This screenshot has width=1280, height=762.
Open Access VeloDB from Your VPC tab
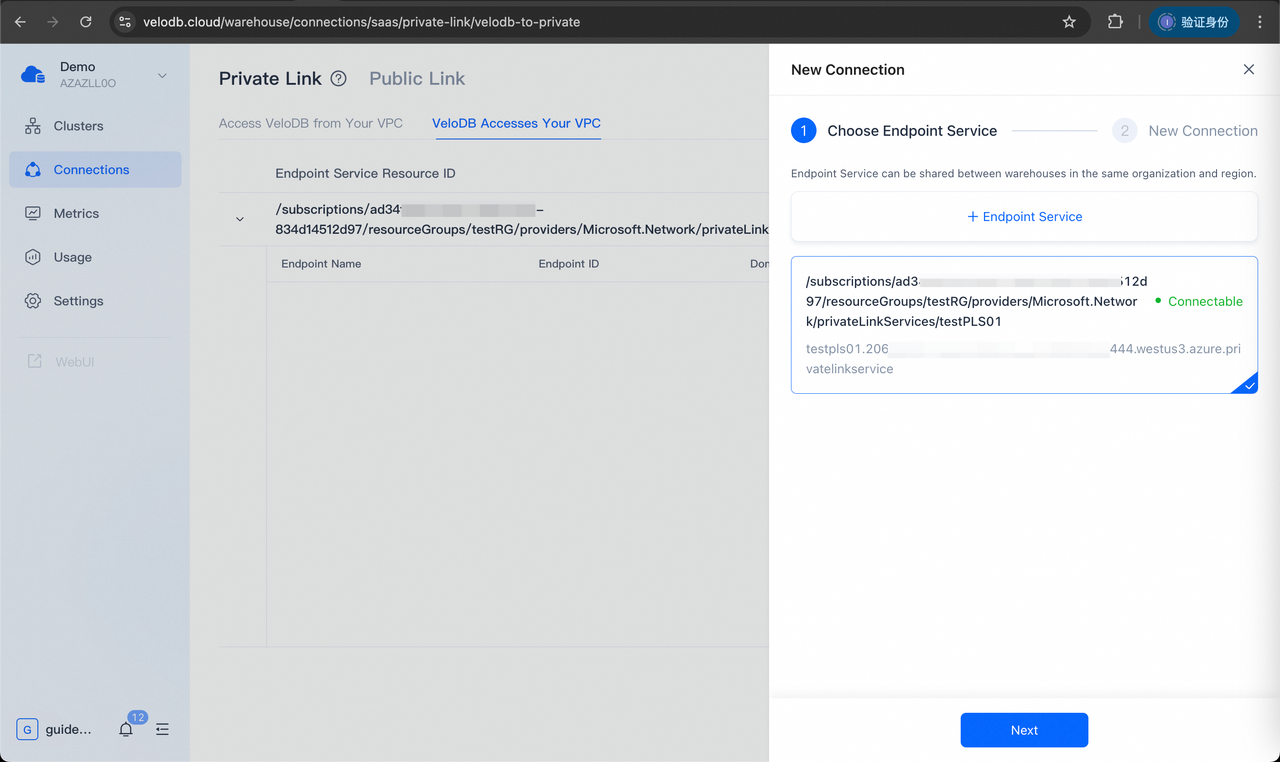(310, 122)
